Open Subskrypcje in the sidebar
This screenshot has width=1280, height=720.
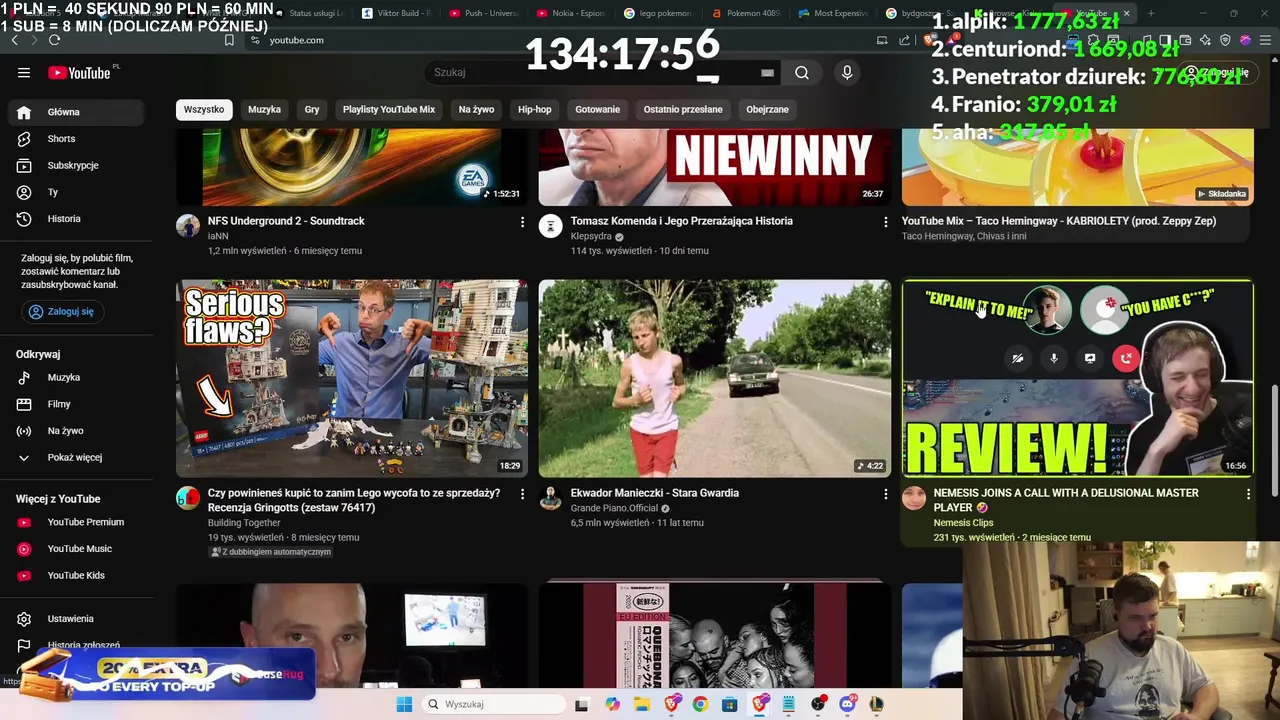[79, 165]
